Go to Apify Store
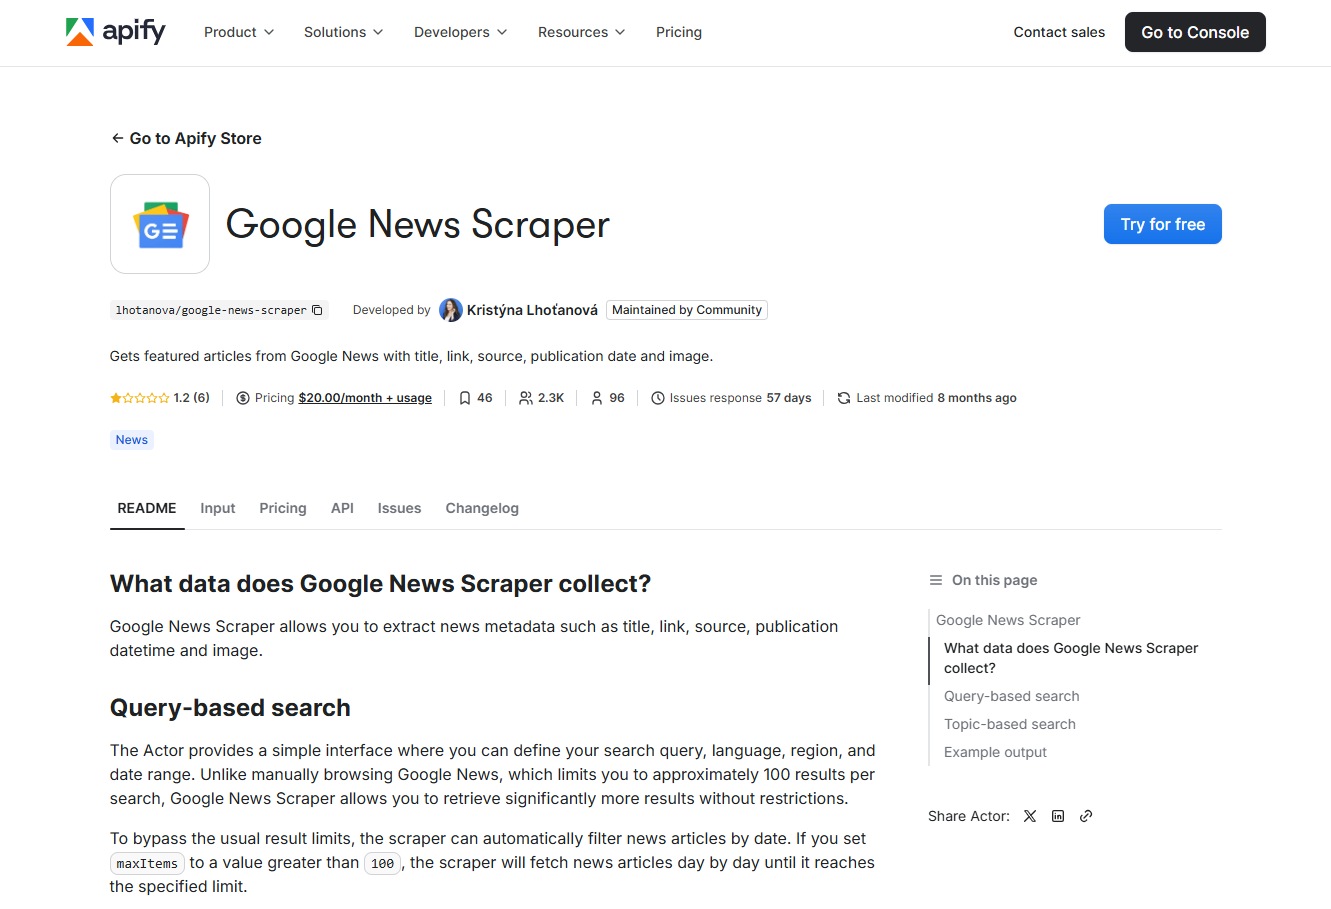Image resolution: width=1331 pixels, height=909 pixels. click(x=186, y=138)
